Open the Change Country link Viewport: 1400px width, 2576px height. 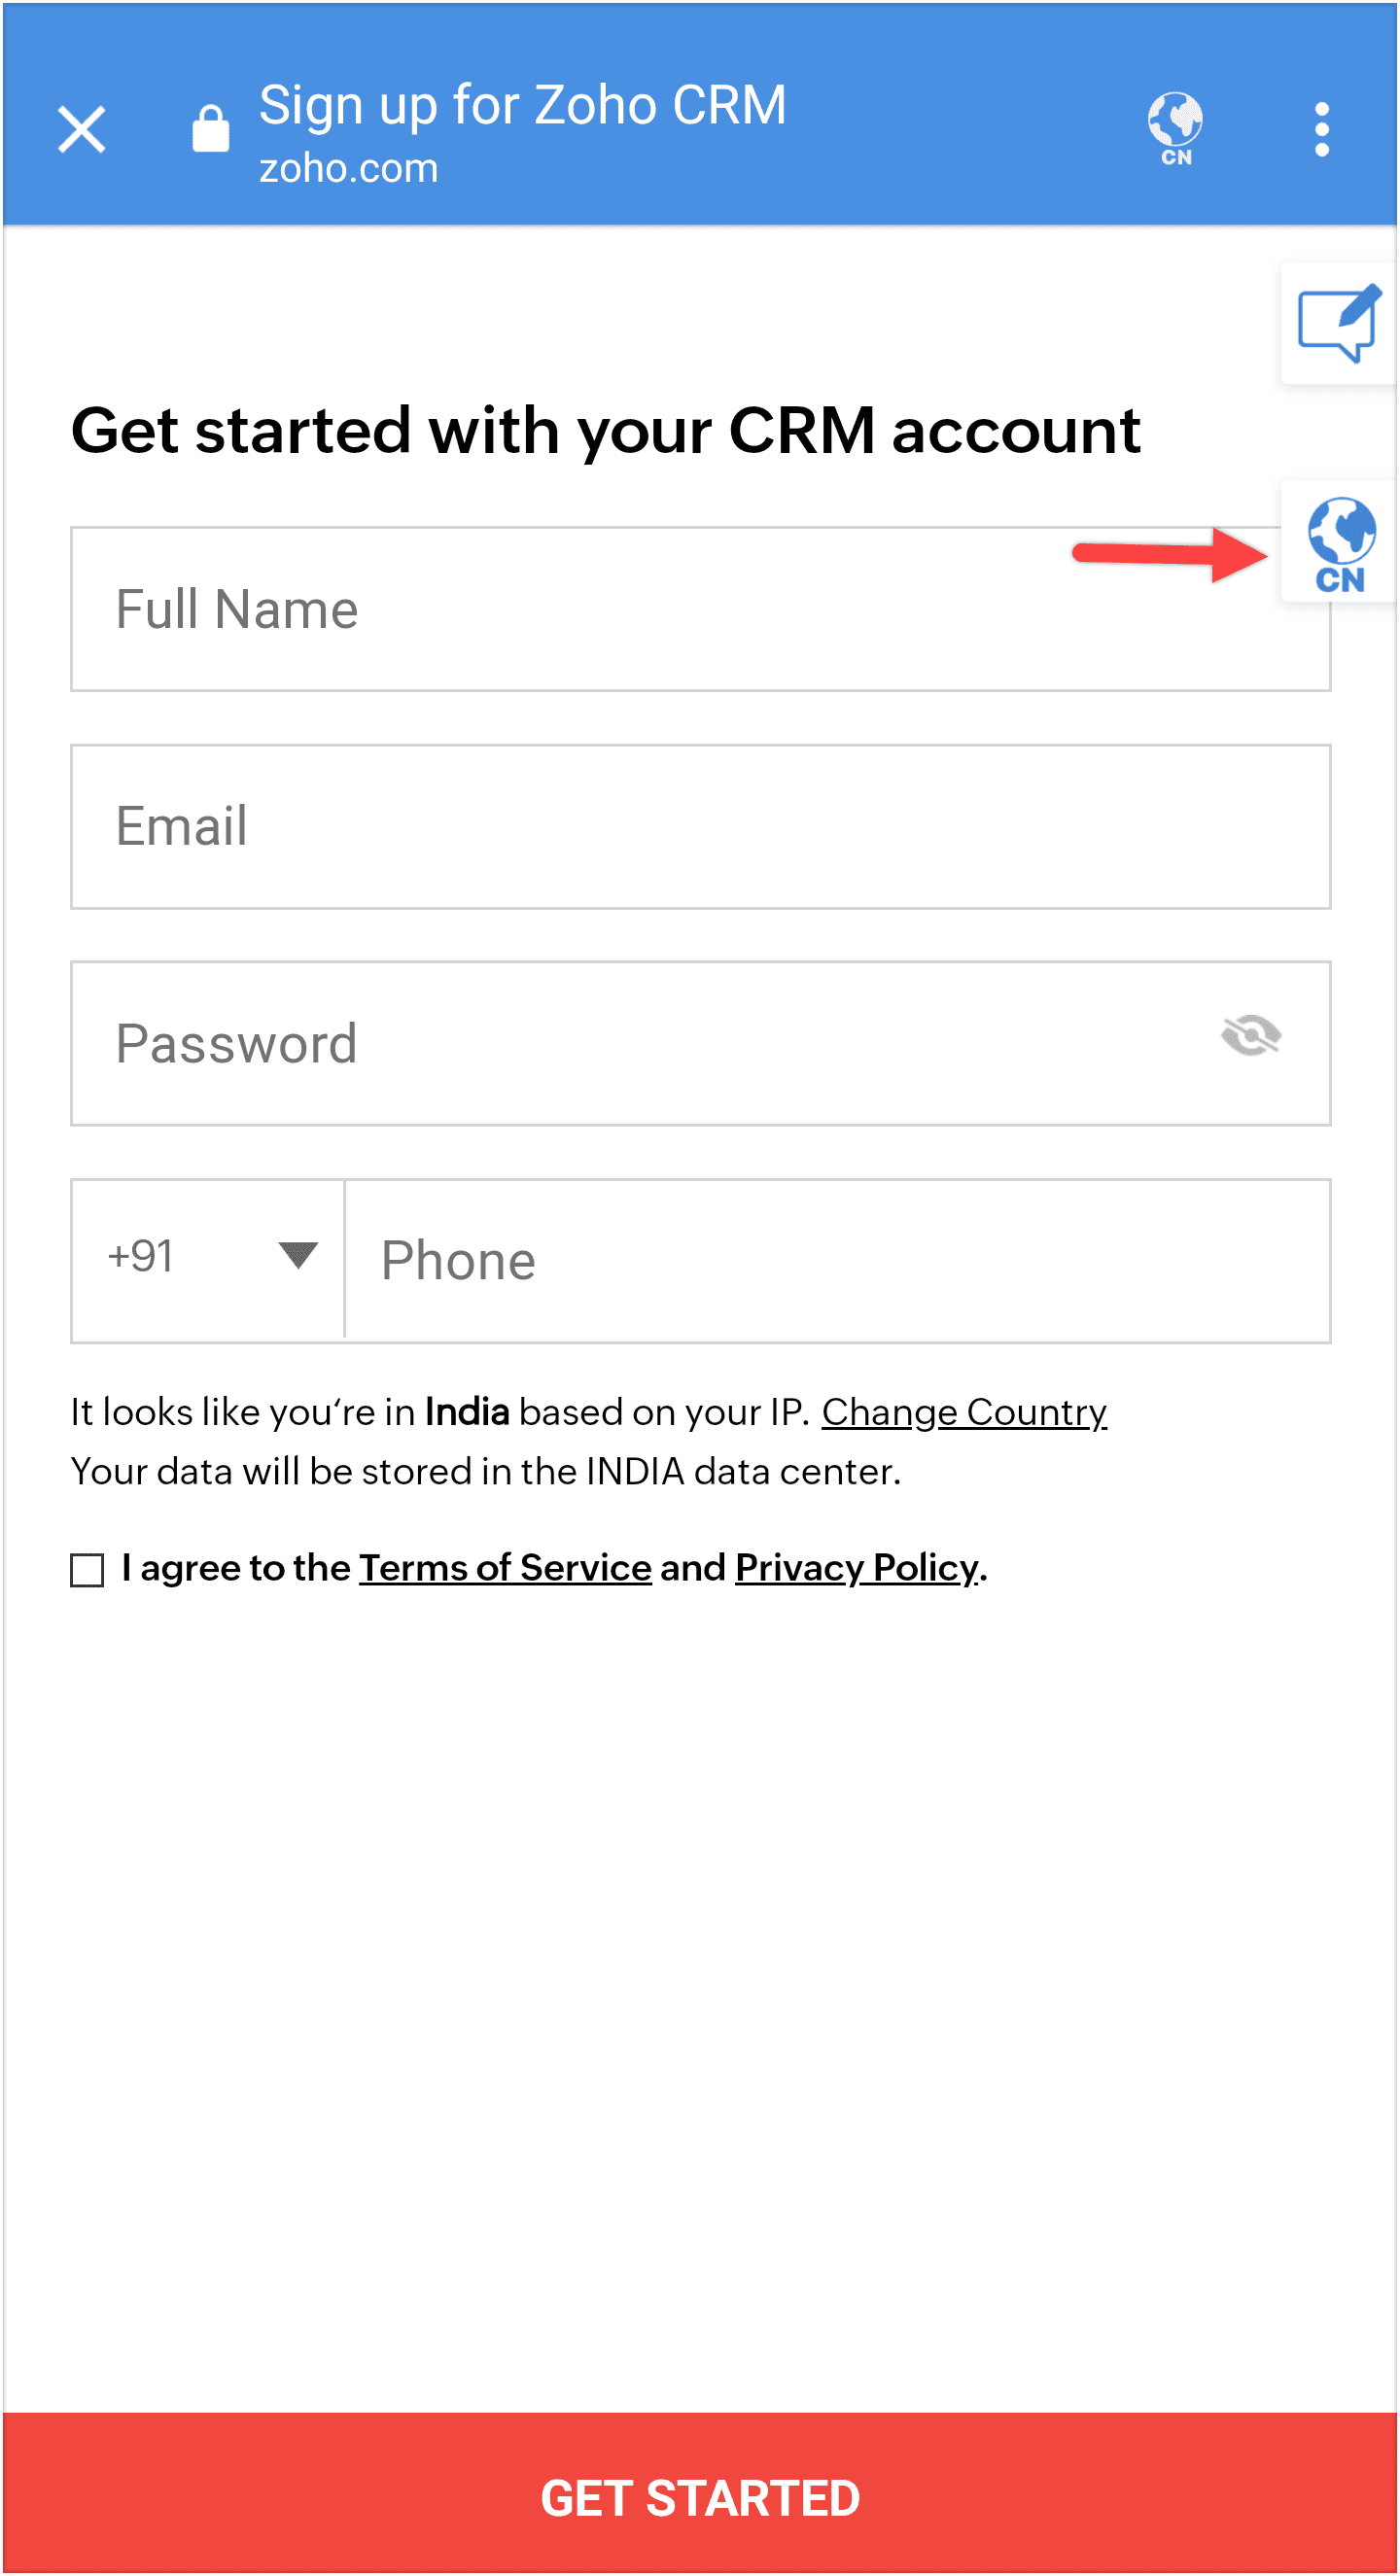pyautogui.click(x=964, y=1411)
